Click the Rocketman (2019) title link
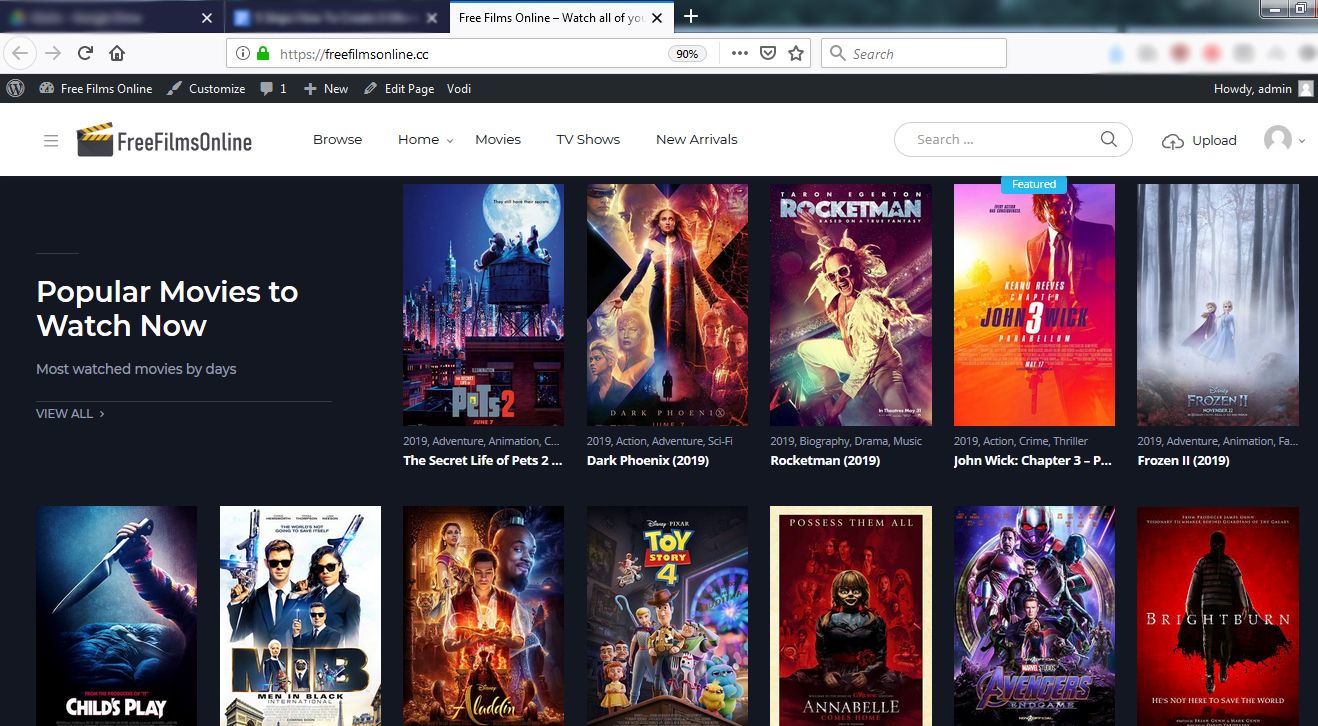 [x=825, y=461]
